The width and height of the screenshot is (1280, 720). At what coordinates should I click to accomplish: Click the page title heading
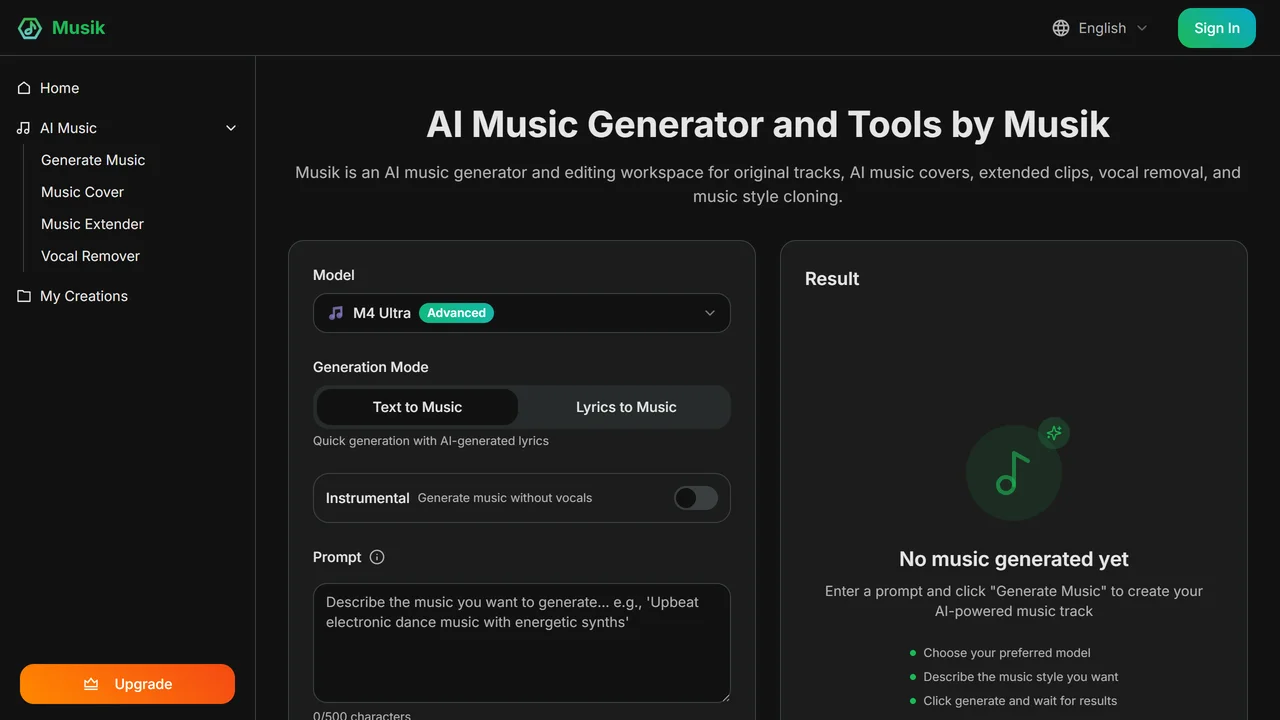[x=768, y=124]
